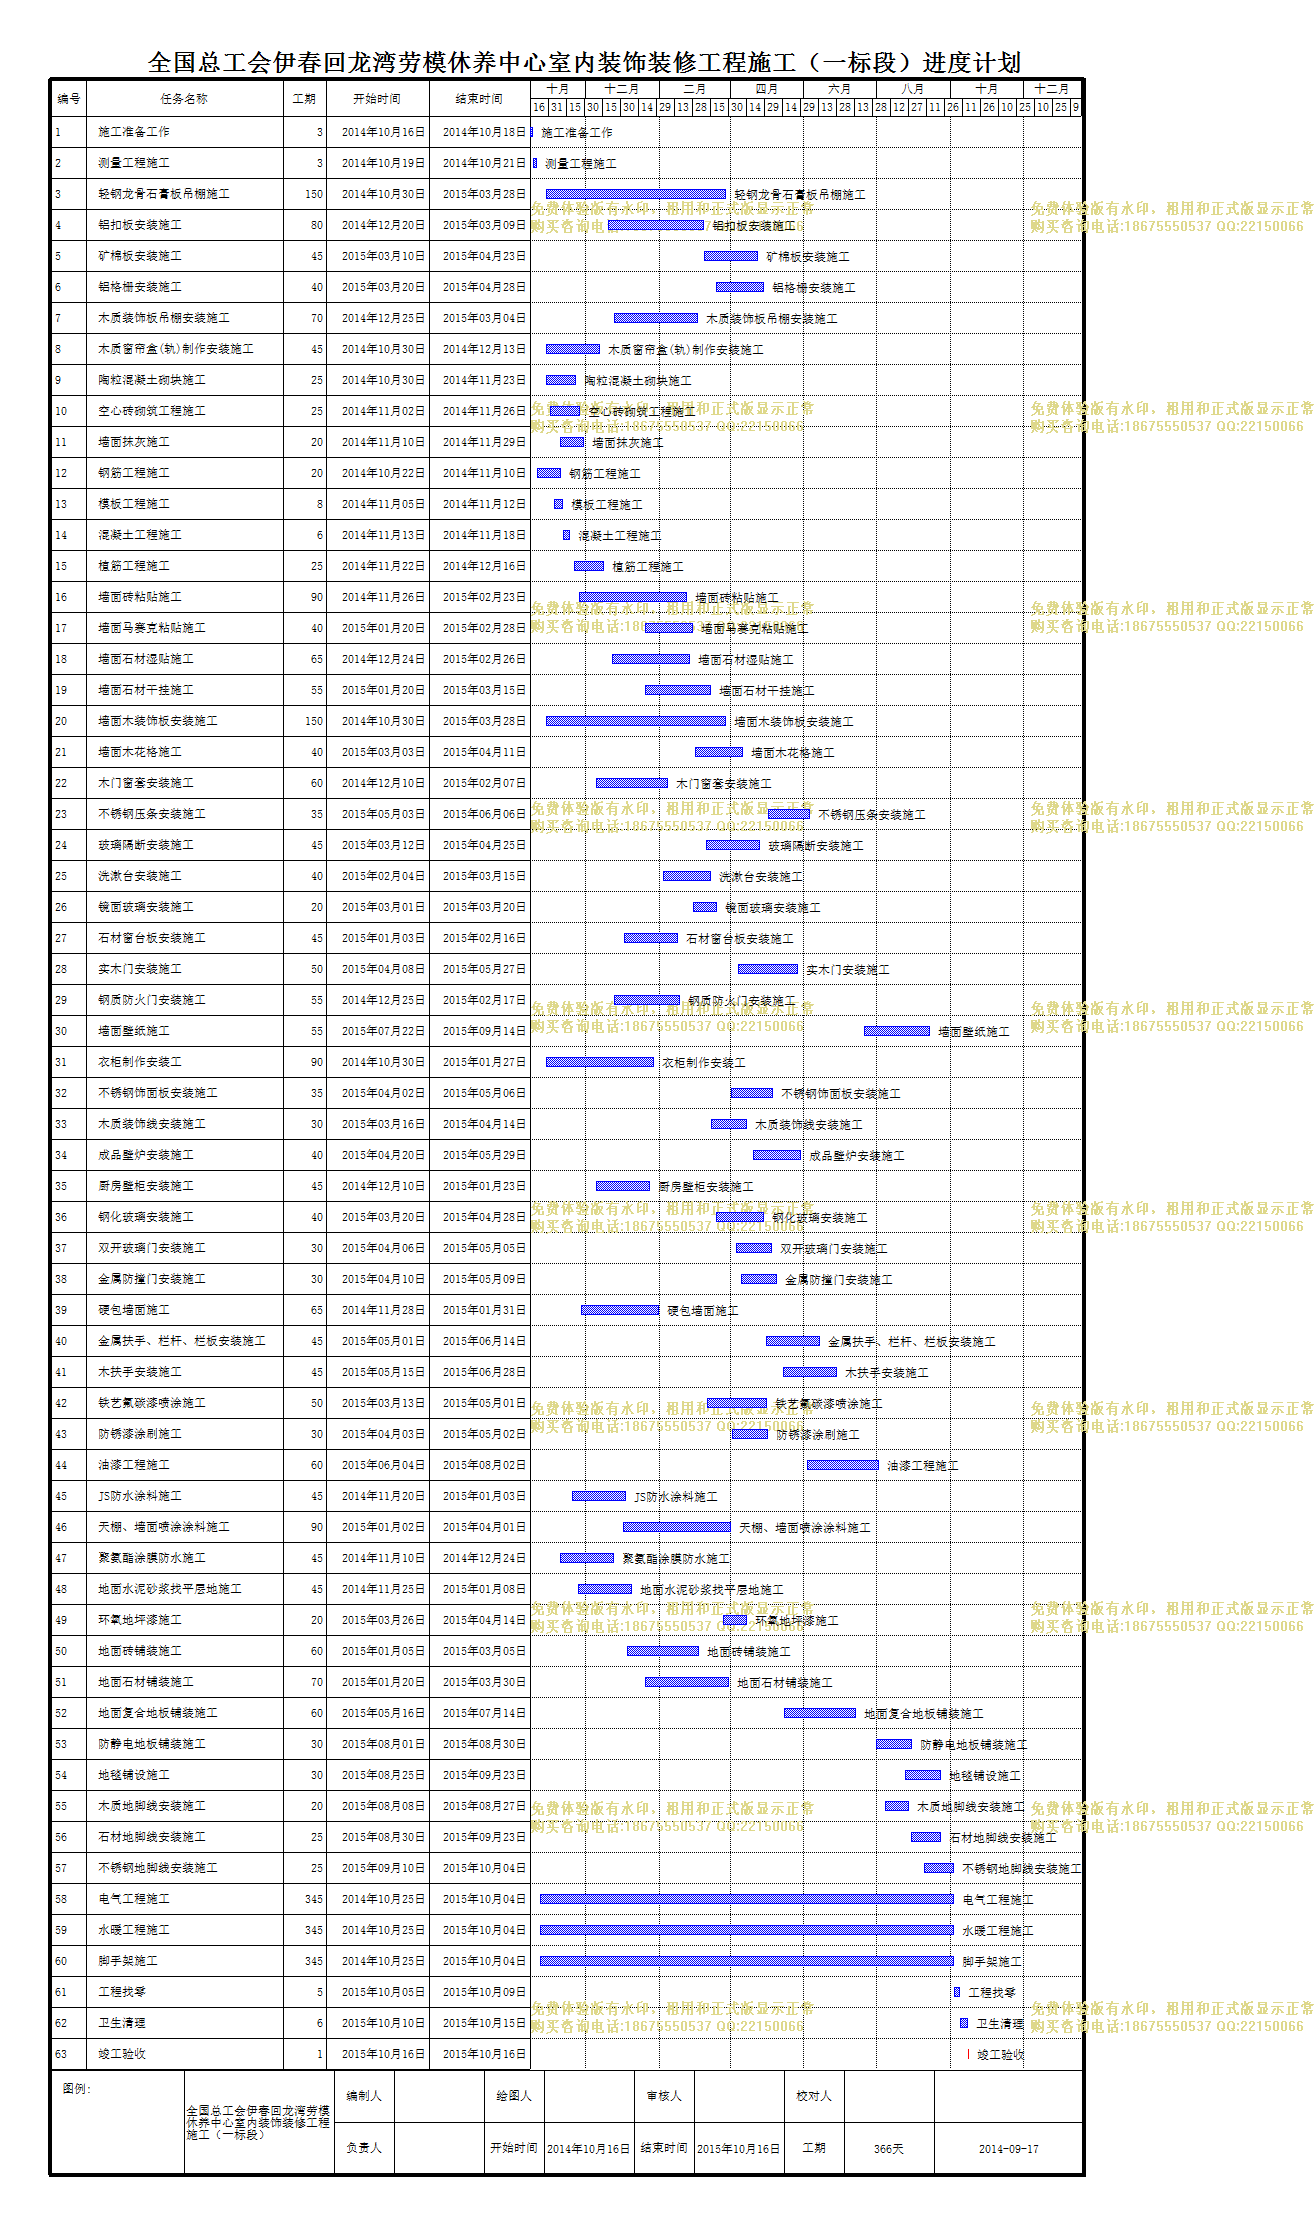
Task: Click the start date of row 8 木质窗帘盒
Action: tap(383, 349)
